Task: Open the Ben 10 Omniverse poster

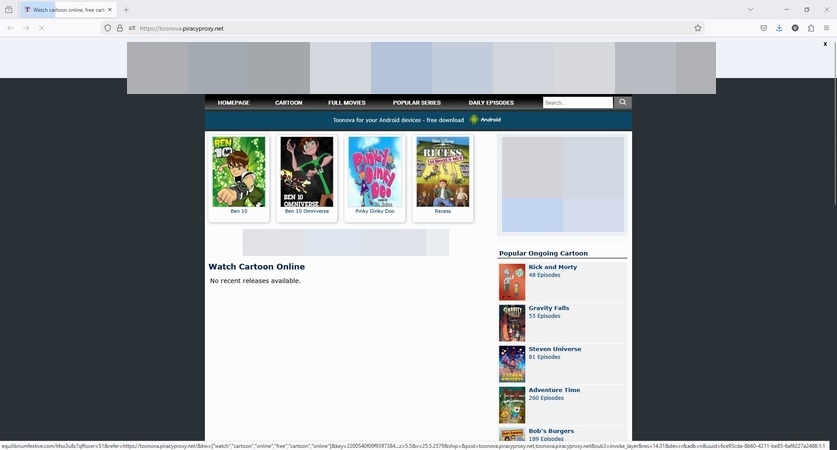Action: pos(307,172)
